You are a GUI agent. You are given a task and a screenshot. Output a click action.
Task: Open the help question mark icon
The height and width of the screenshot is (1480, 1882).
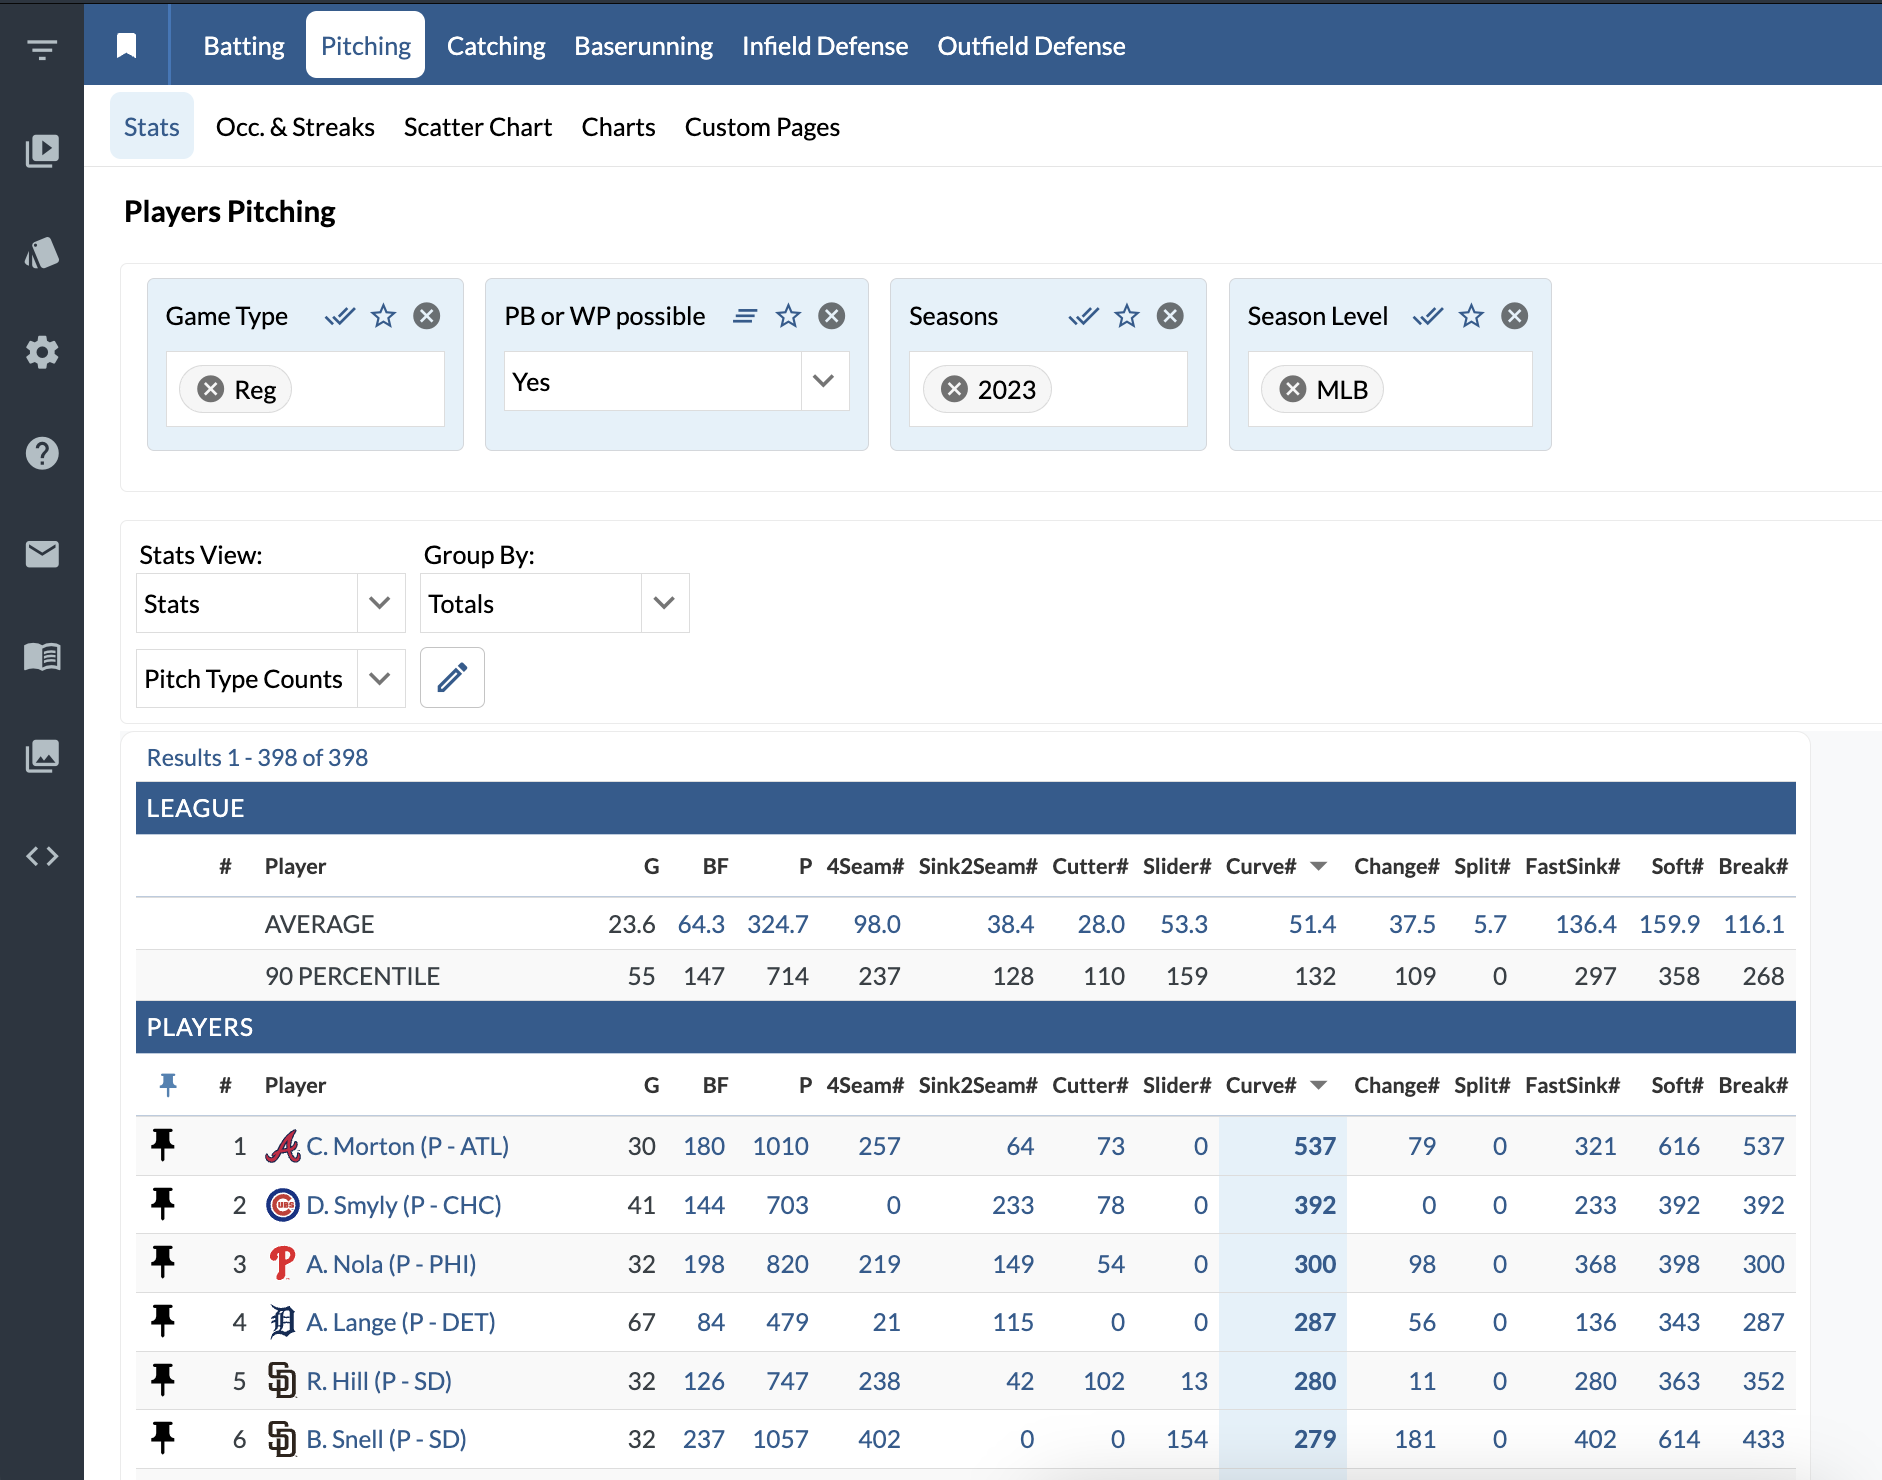42,453
